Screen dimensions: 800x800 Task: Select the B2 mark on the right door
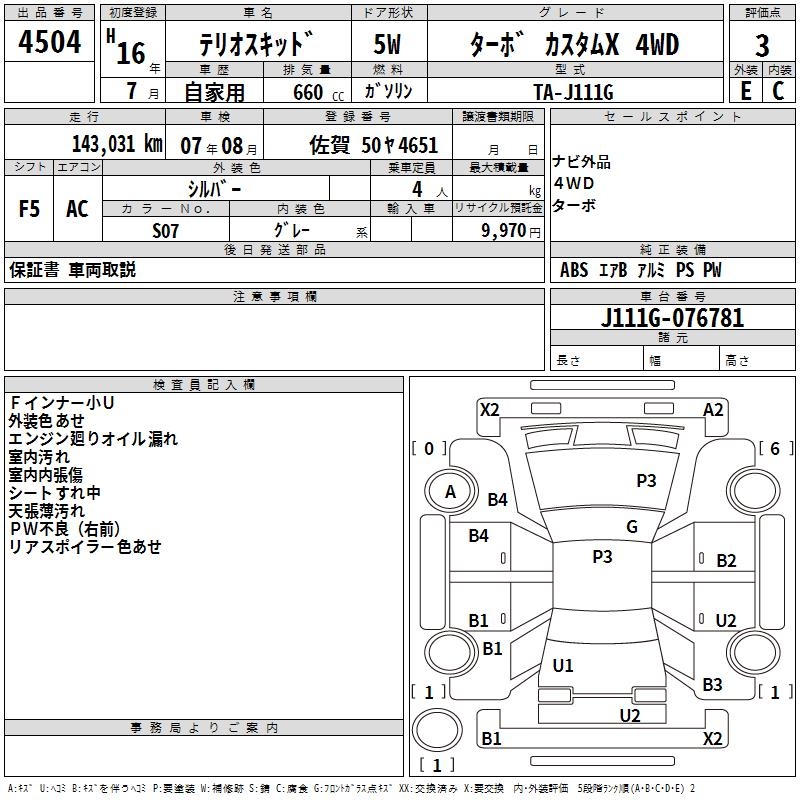(726, 561)
